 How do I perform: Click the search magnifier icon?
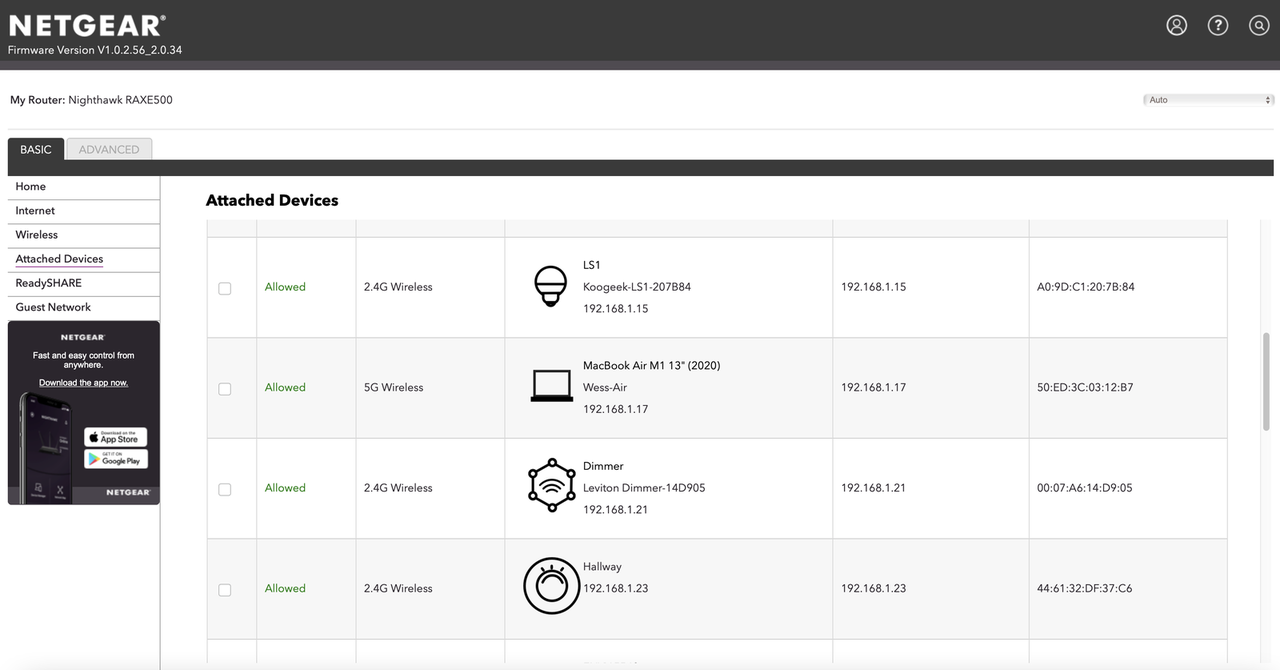coord(1259,26)
